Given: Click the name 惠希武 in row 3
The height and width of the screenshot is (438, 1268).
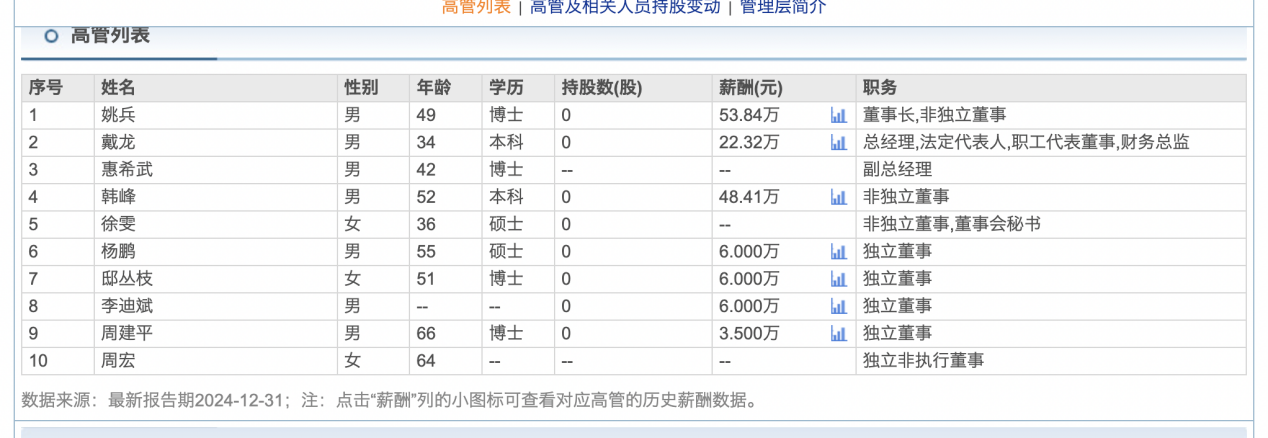Looking at the screenshot, I should pos(127,170).
